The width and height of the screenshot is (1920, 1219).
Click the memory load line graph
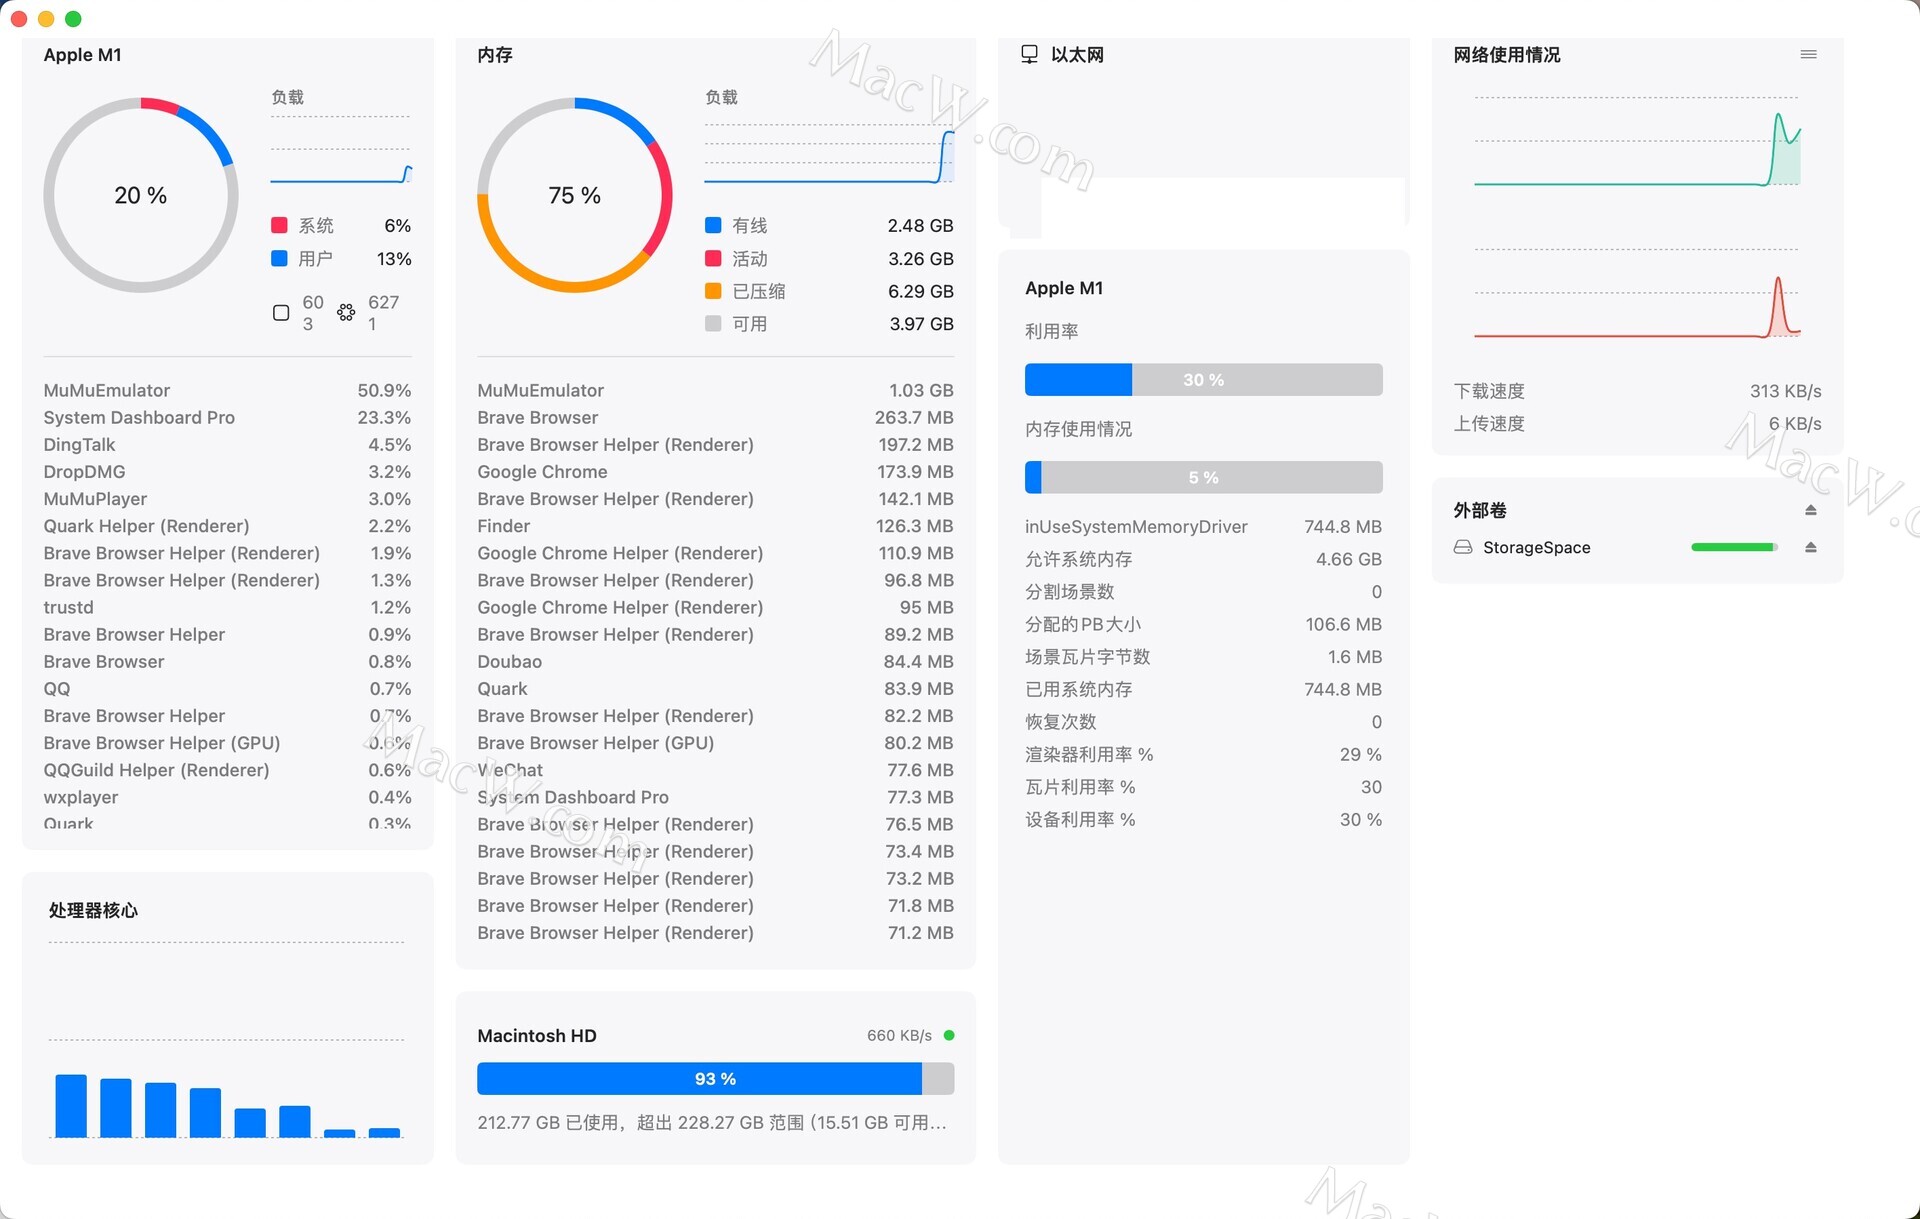[829, 154]
